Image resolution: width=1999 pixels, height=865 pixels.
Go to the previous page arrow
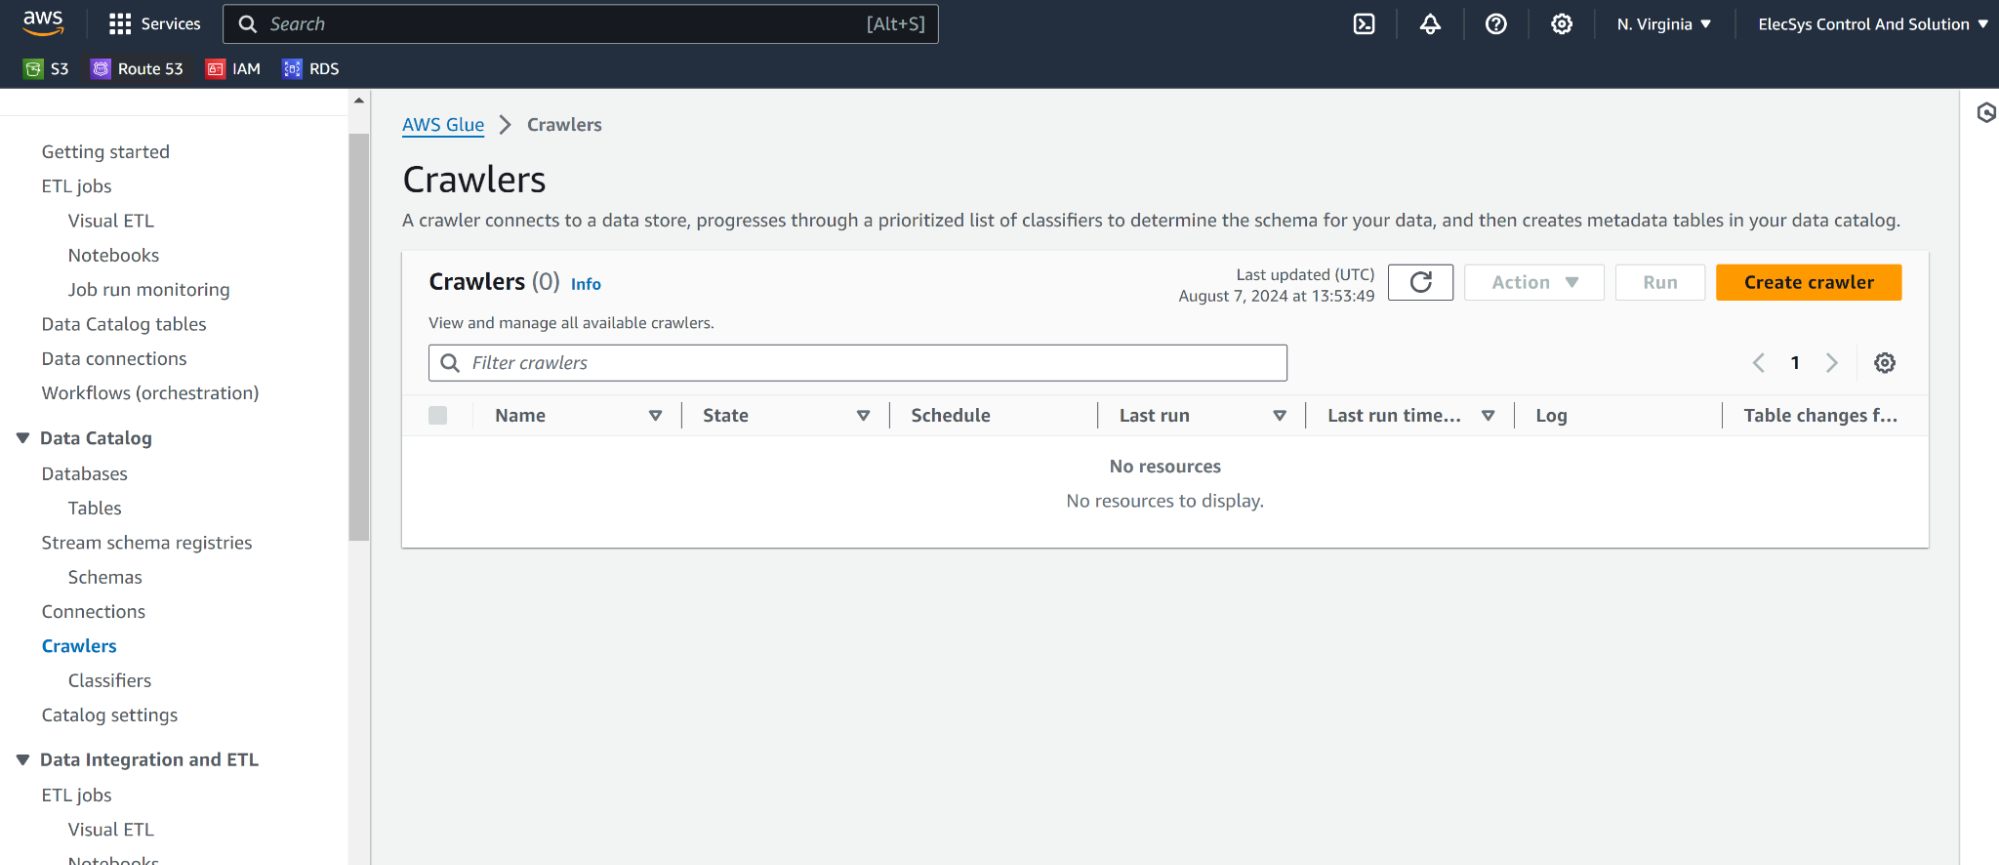(1759, 363)
